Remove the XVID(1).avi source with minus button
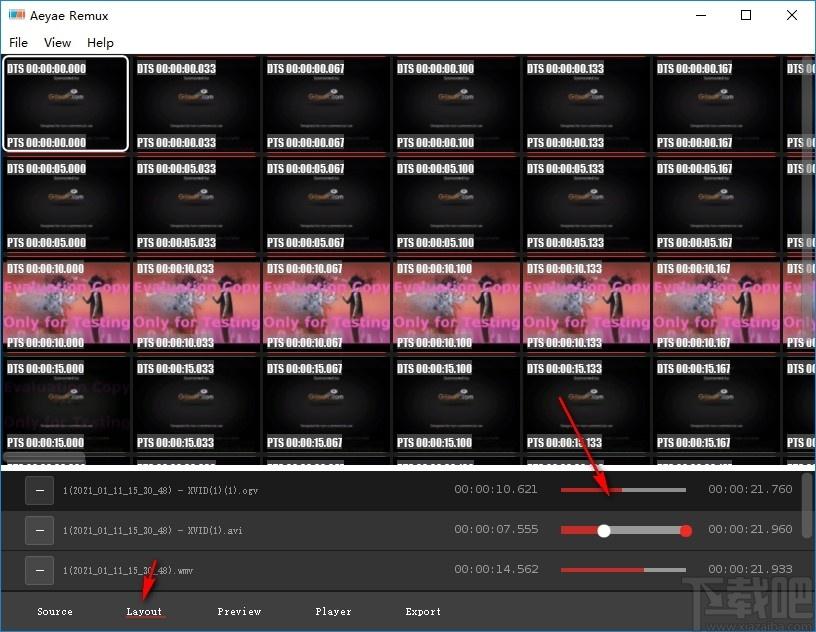816x632 pixels. coord(40,530)
